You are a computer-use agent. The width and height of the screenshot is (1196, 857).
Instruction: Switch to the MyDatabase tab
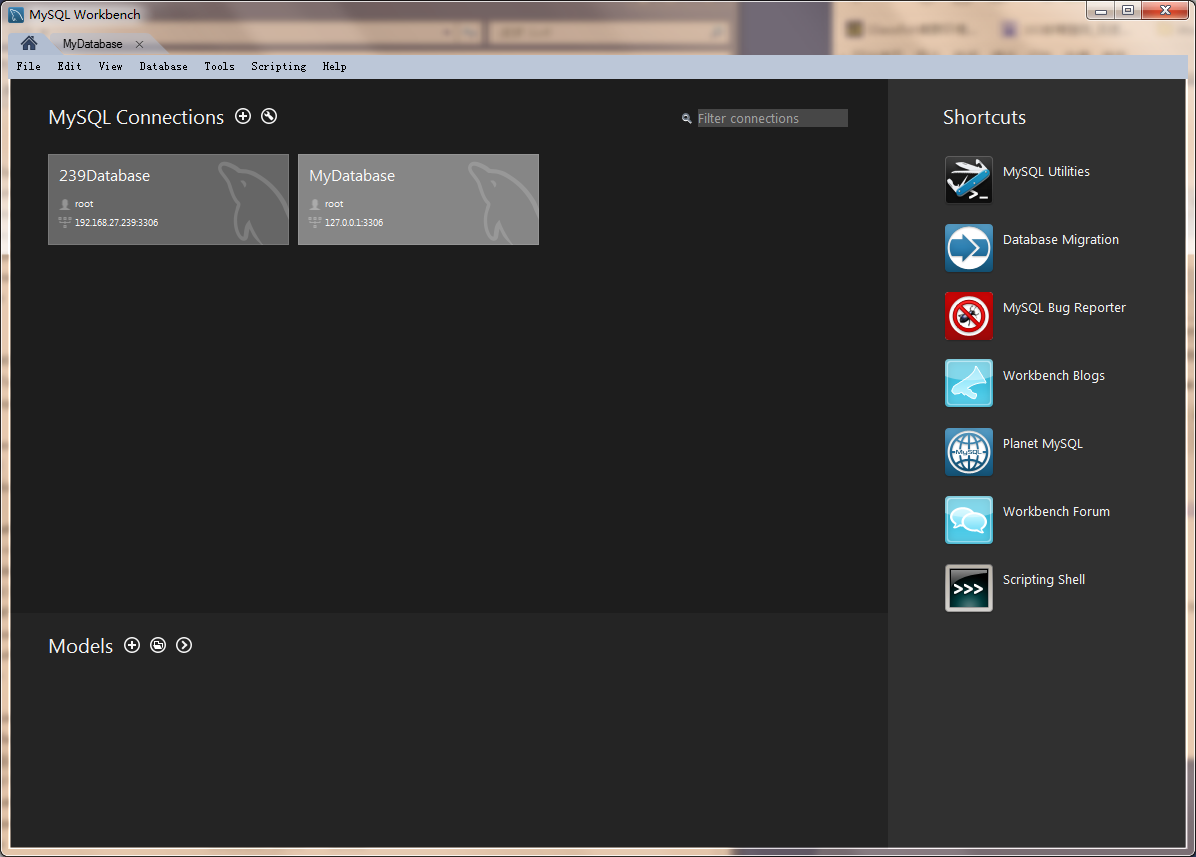[x=92, y=44]
